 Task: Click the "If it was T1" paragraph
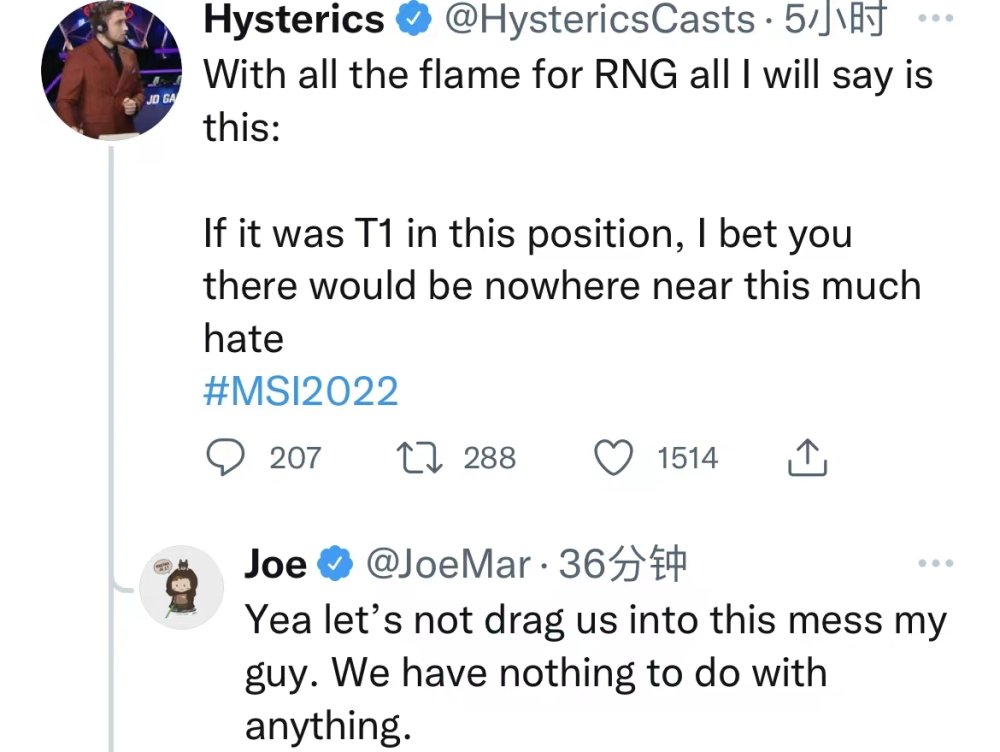pos(560,286)
